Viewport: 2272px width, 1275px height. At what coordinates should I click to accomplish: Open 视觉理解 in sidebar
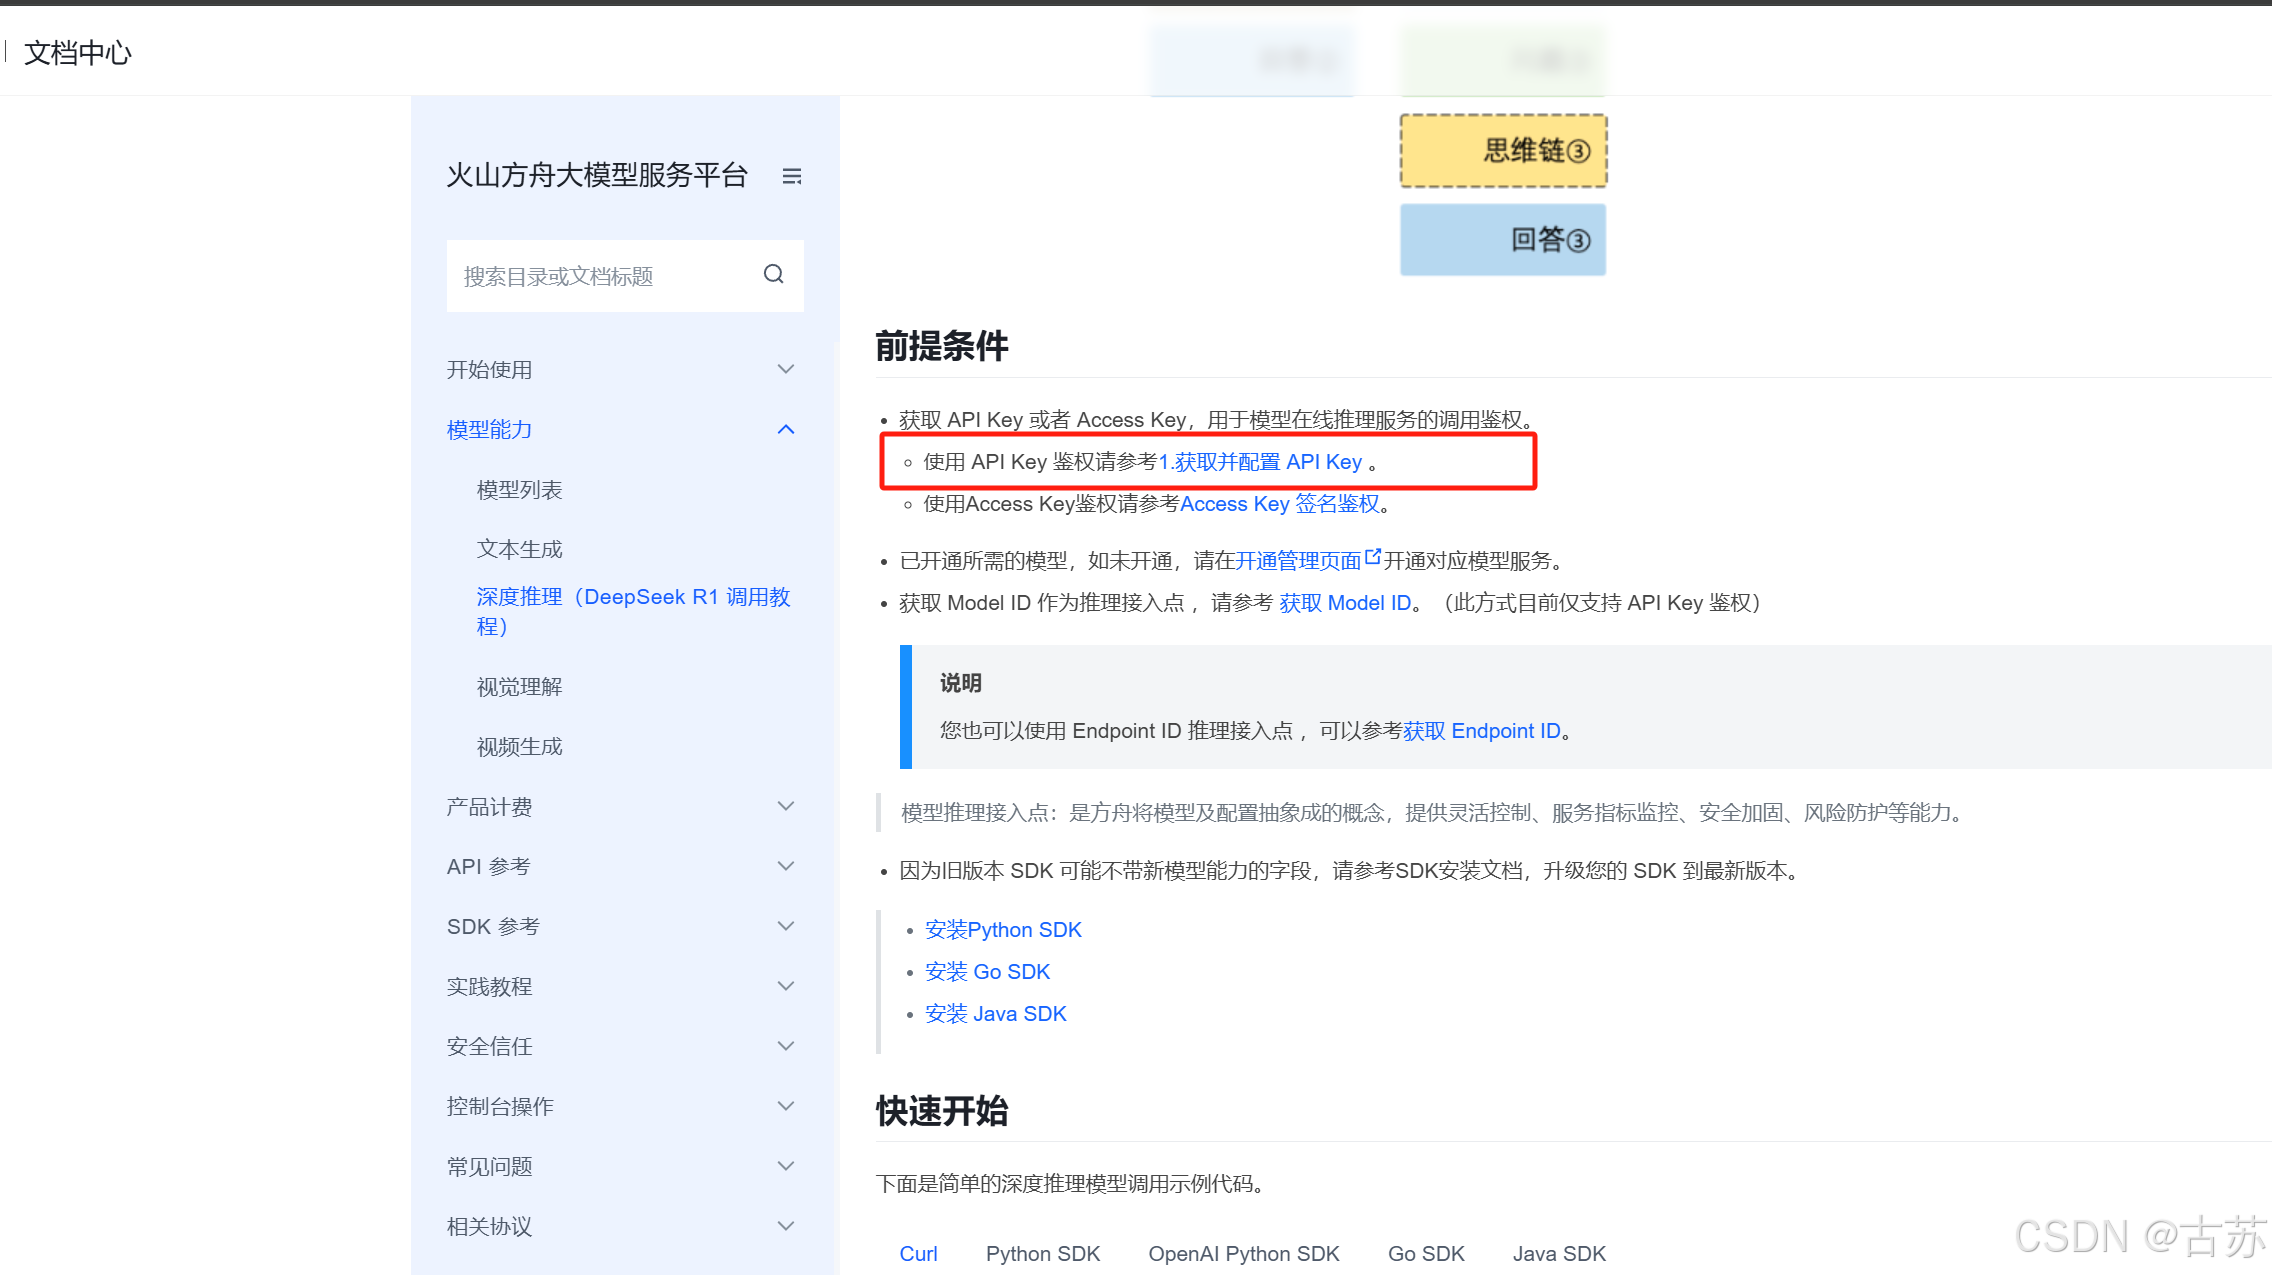tap(519, 687)
